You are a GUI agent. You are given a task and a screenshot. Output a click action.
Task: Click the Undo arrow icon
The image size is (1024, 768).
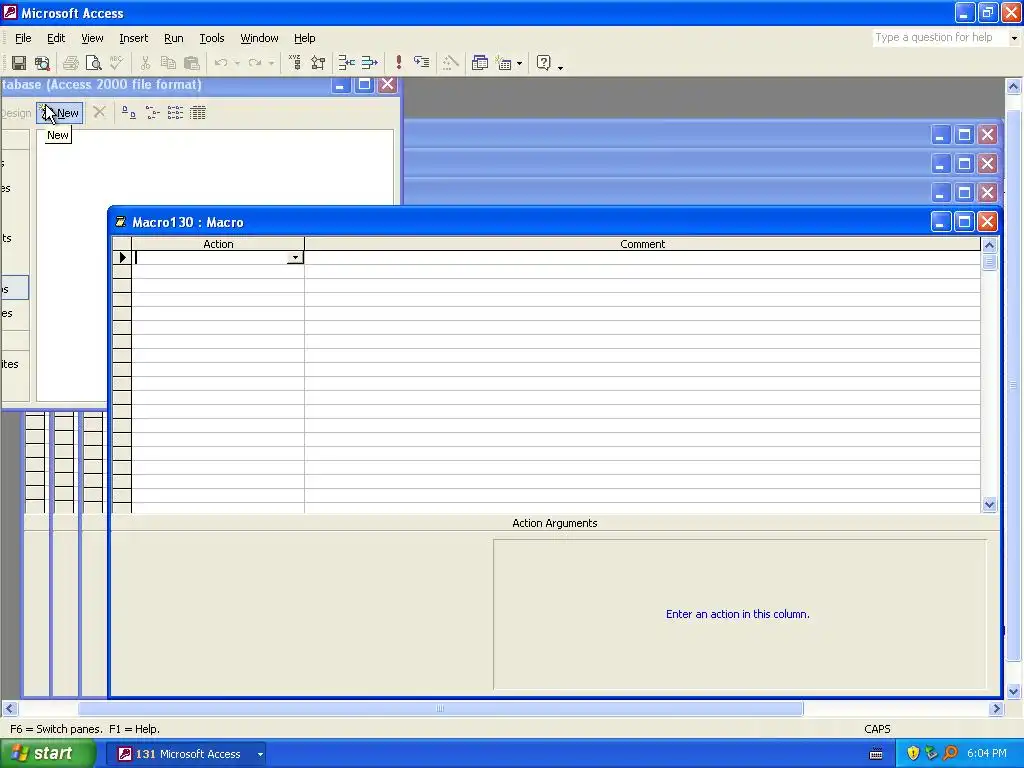[x=221, y=63]
